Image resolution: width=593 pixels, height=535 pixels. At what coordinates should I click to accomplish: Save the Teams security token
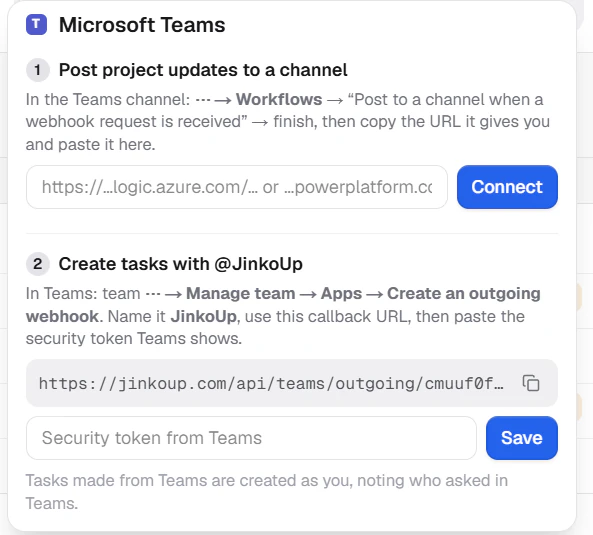click(x=522, y=438)
